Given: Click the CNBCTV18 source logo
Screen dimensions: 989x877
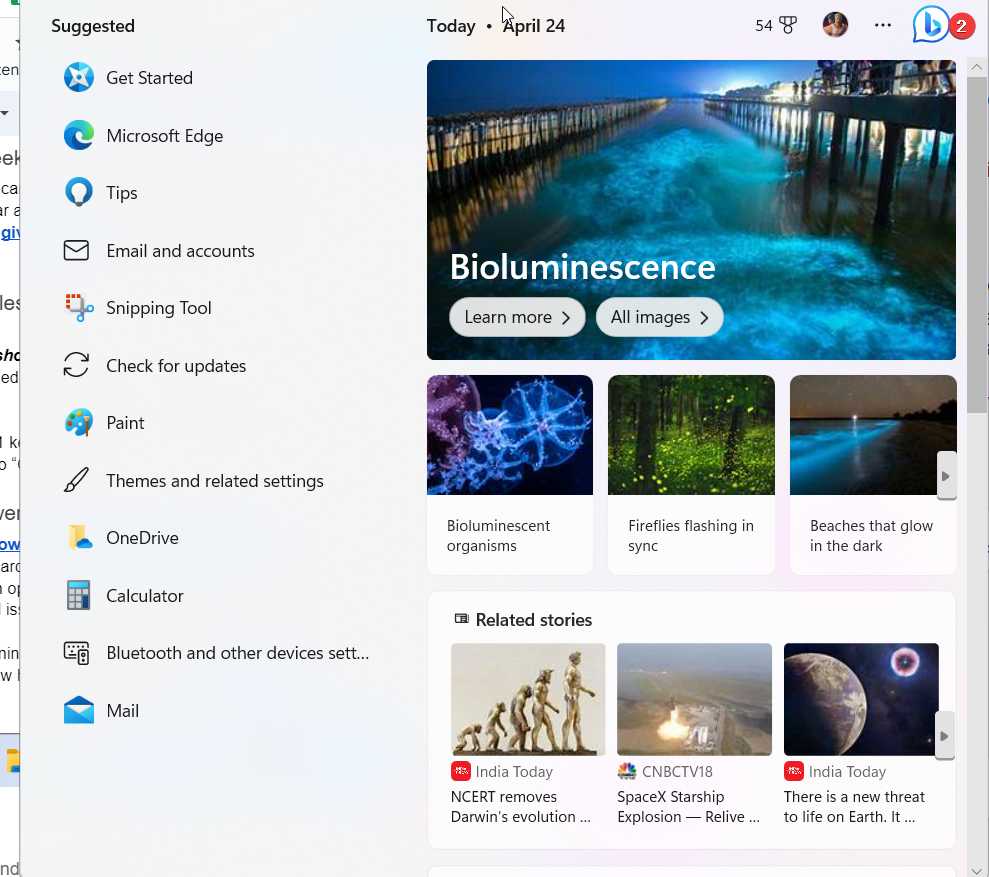Looking at the screenshot, I should click(627, 771).
